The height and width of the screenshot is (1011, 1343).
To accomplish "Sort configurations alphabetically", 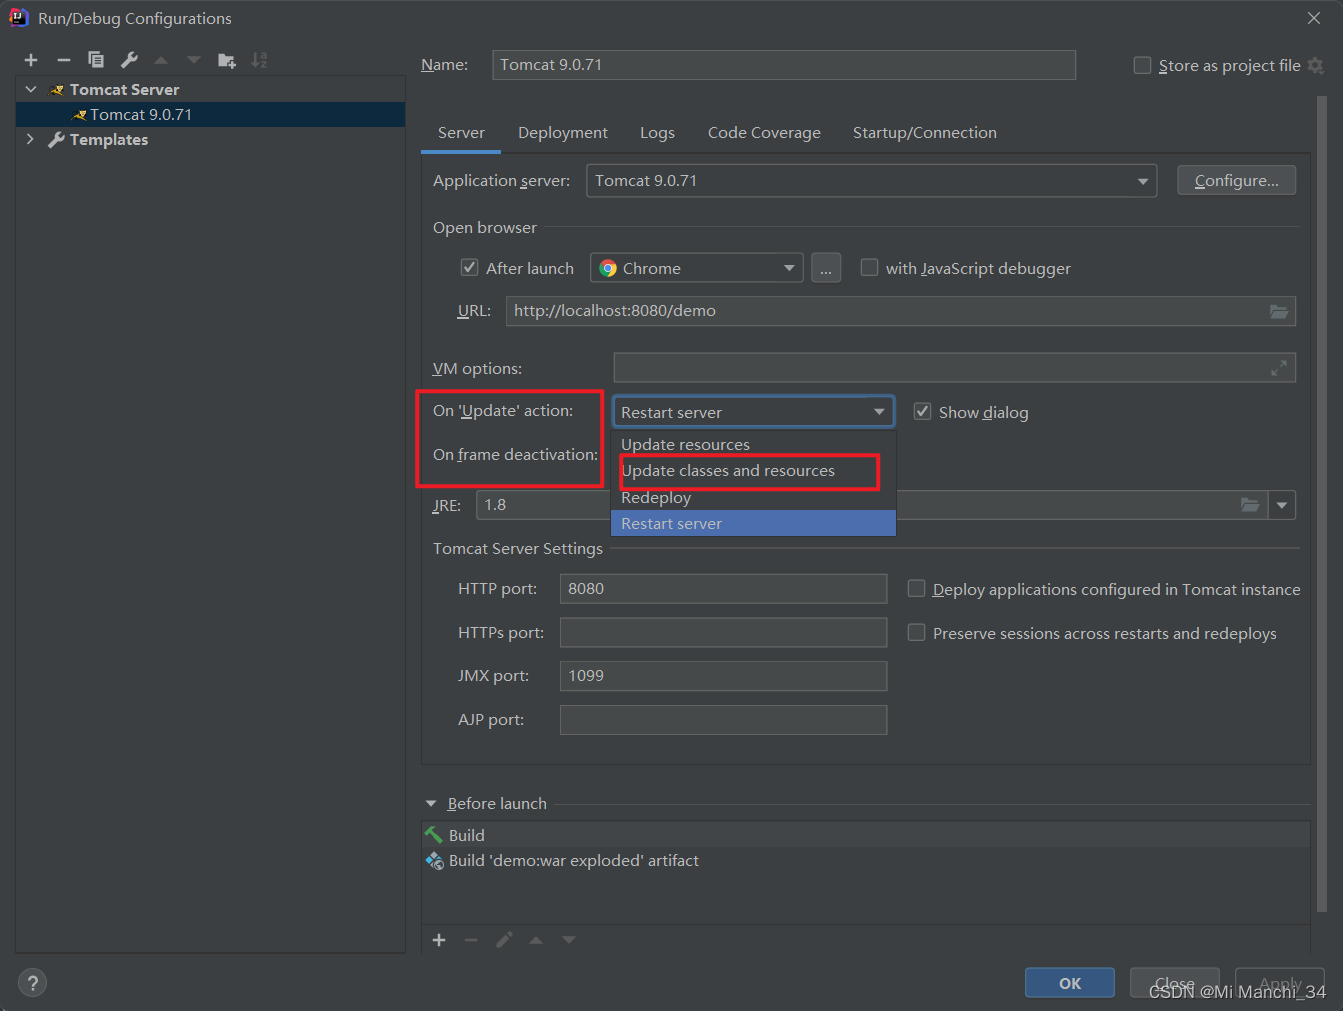I will [259, 60].
